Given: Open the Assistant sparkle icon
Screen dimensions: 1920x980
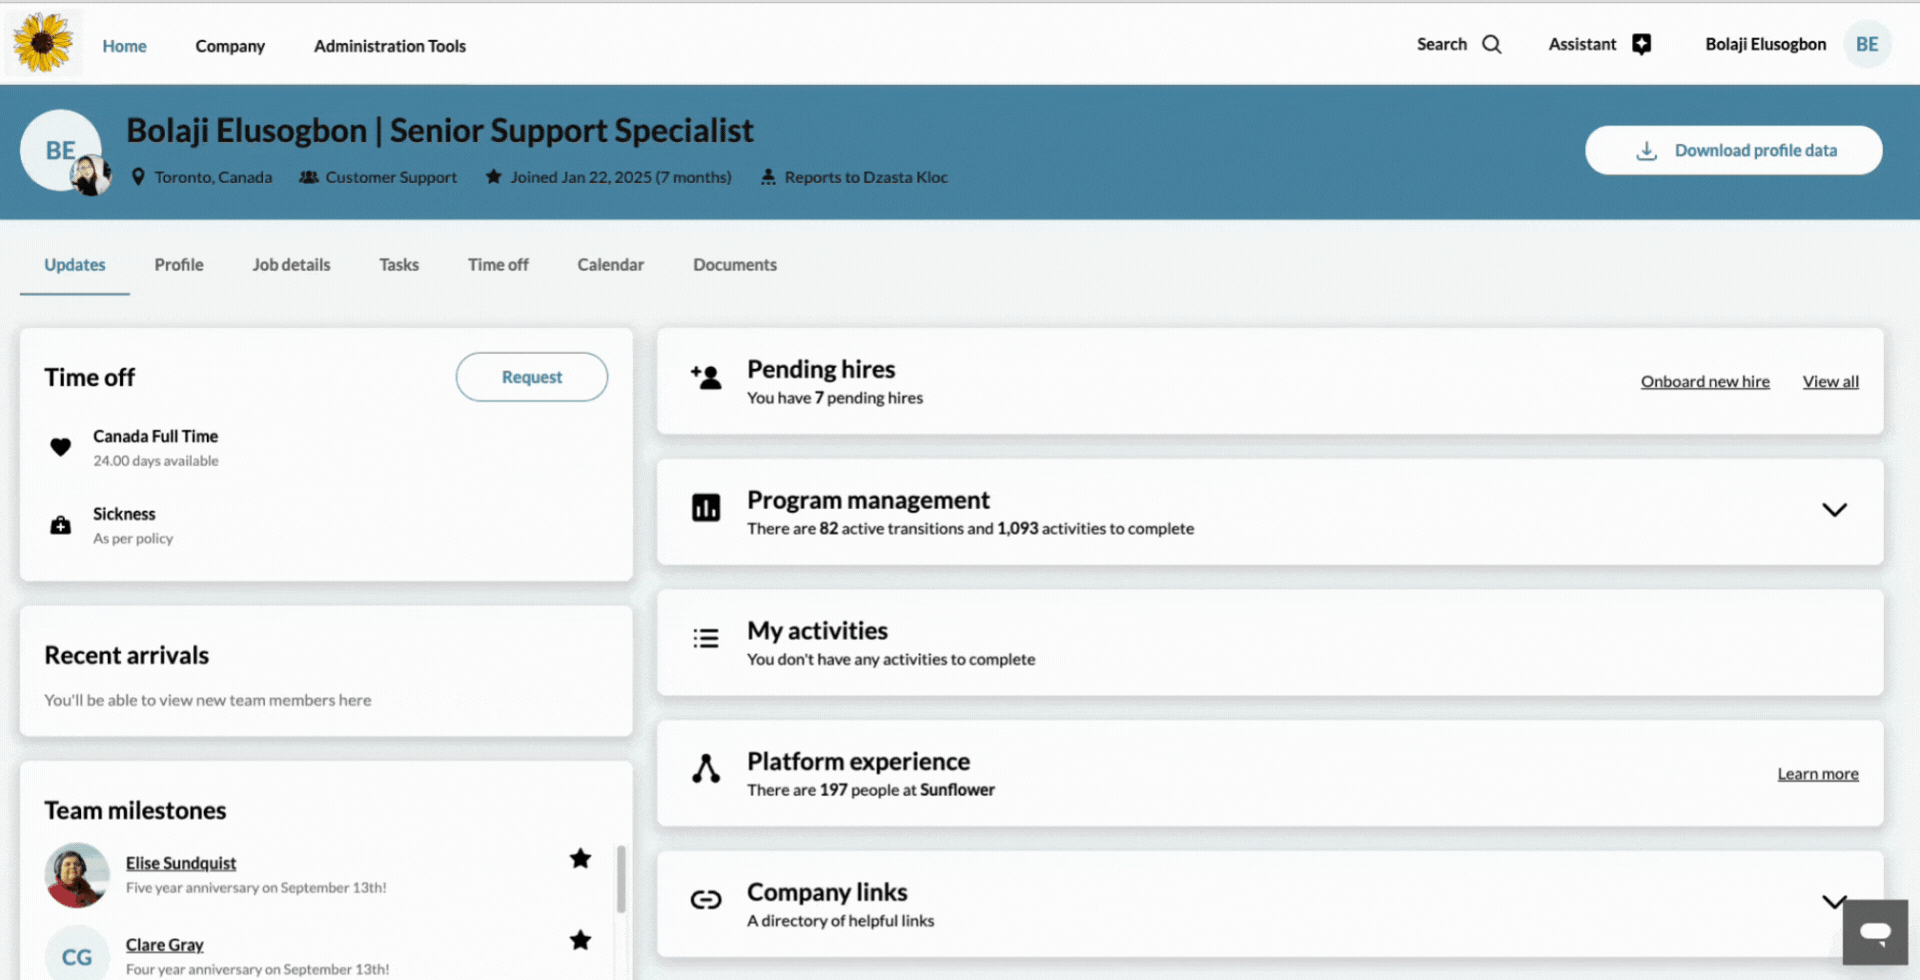Looking at the screenshot, I should pyautogui.click(x=1641, y=44).
